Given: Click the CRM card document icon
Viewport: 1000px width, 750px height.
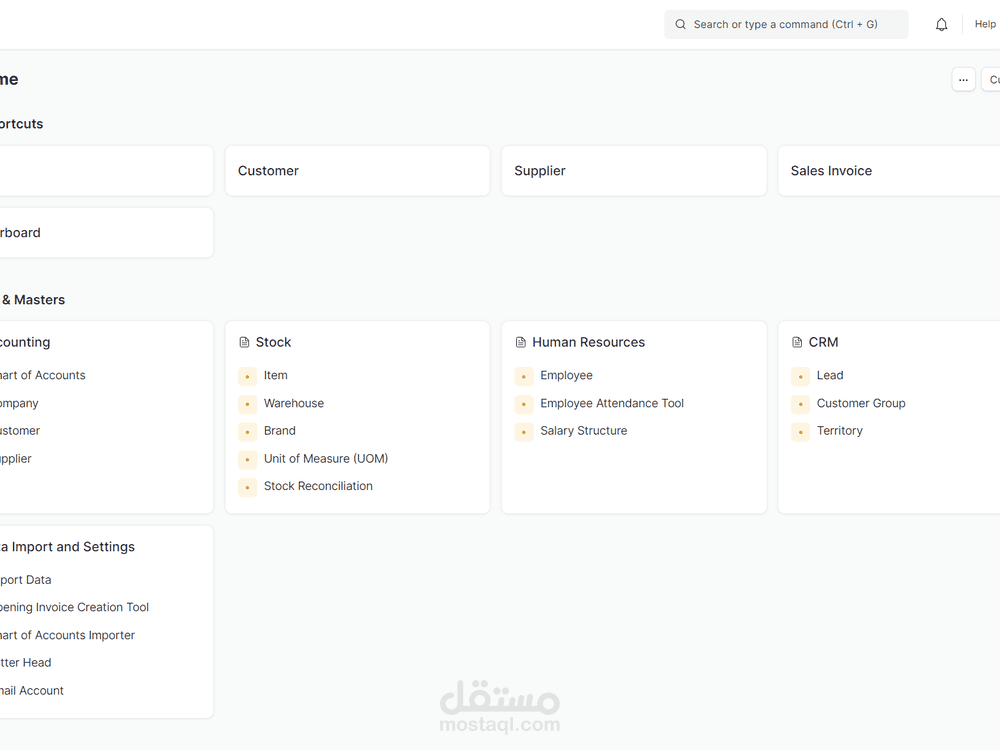Looking at the screenshot, I should coord(797,342).
